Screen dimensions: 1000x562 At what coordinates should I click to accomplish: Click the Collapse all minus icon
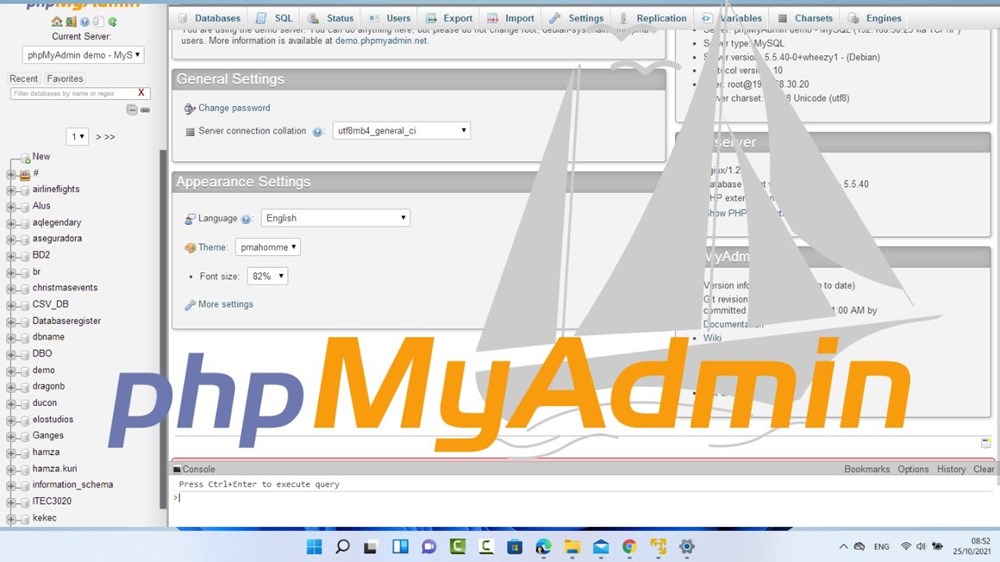(x=131, y=110)
